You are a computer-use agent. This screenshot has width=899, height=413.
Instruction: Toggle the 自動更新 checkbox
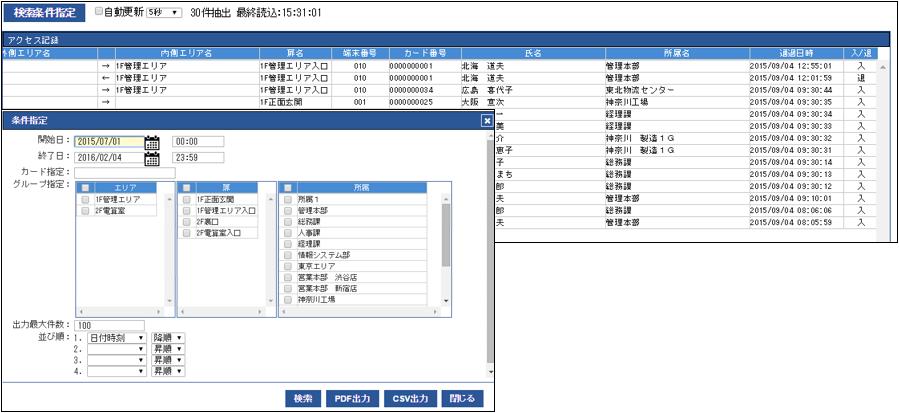(98, 12)
